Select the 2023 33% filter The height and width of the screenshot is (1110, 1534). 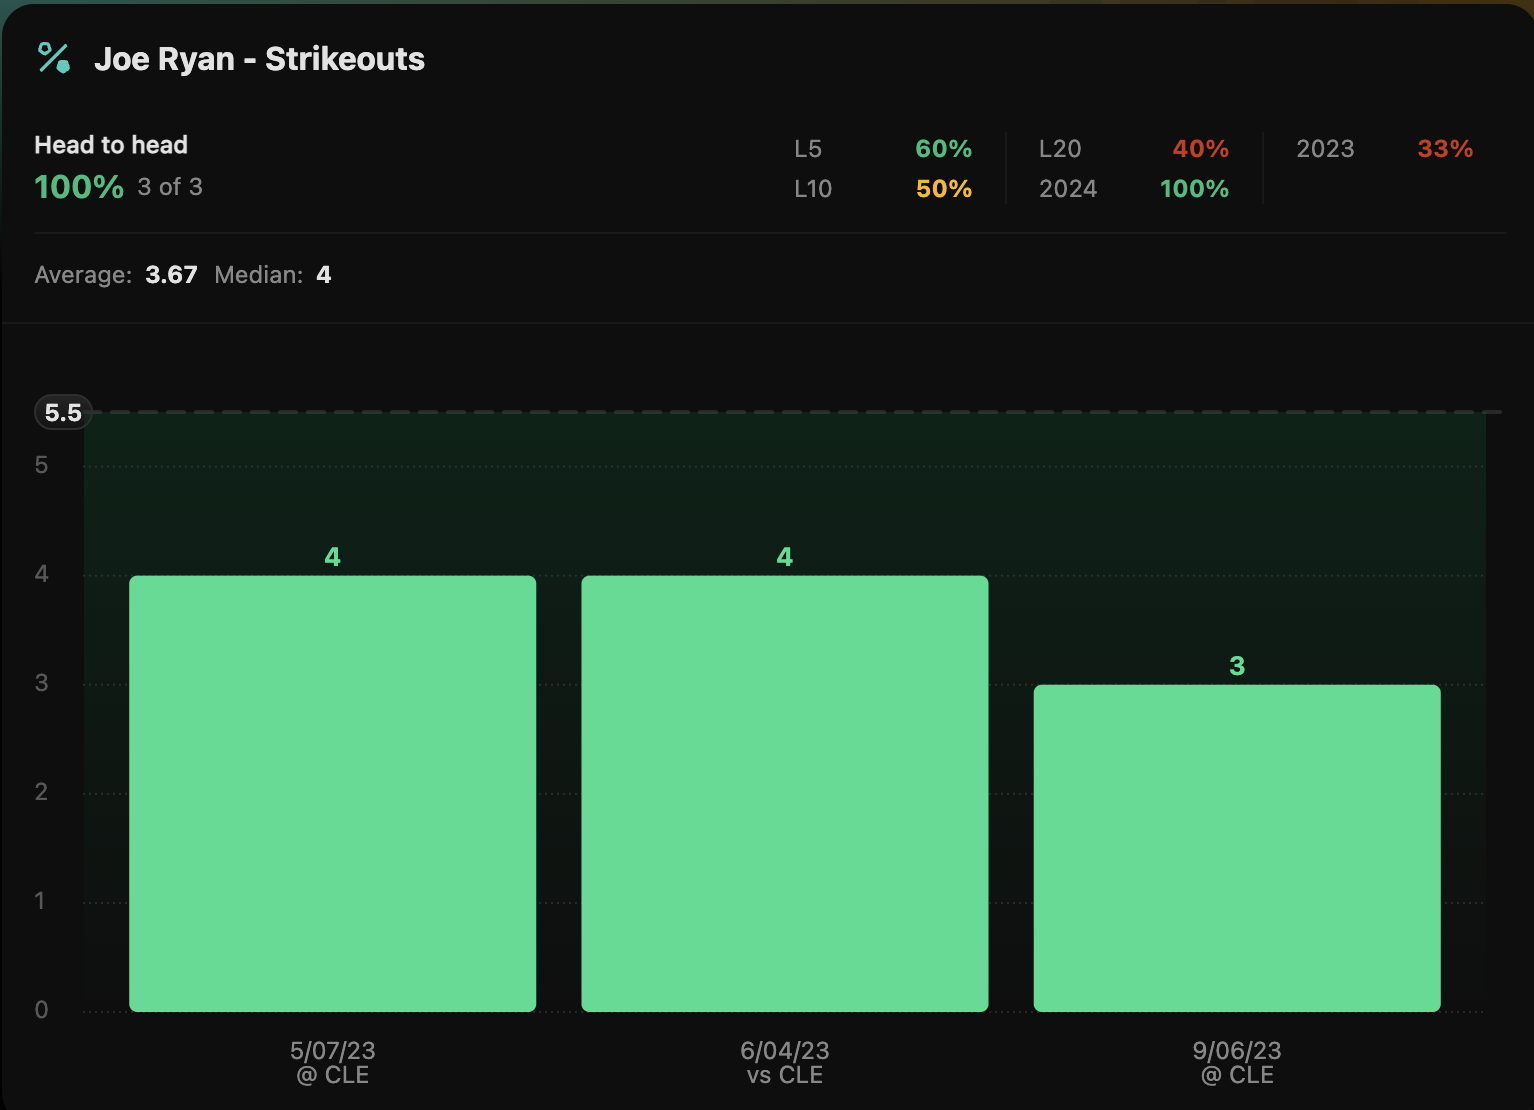(1384, 149)
